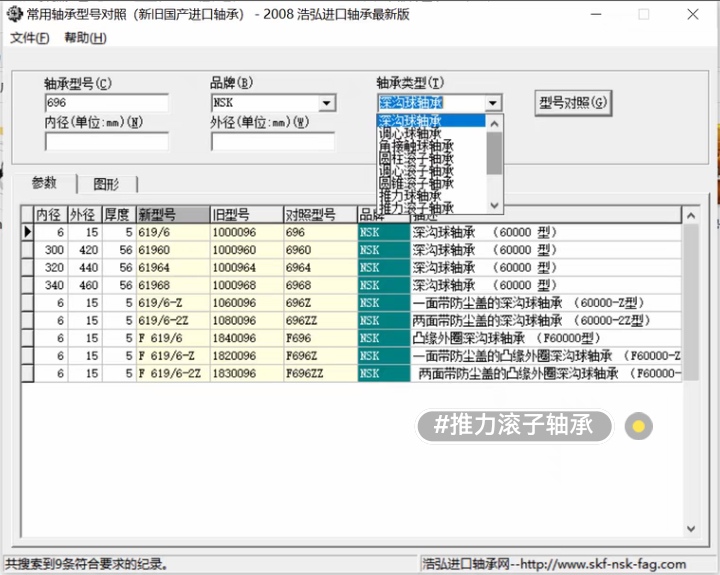The height and width of the screenshot is (575, 720).
Task: Focus the 内径 (mm) input field
Action: [107, 141]
